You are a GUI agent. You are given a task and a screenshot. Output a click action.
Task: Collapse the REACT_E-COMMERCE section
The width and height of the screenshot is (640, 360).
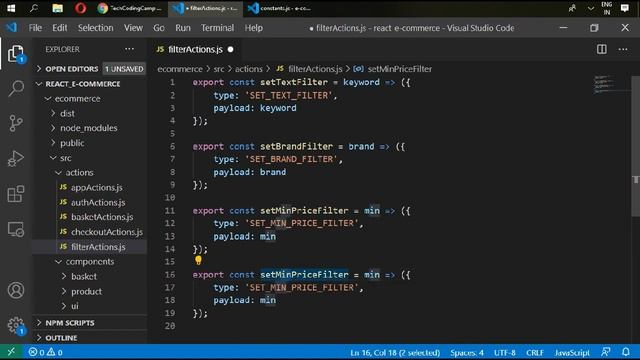pos(90,84)
